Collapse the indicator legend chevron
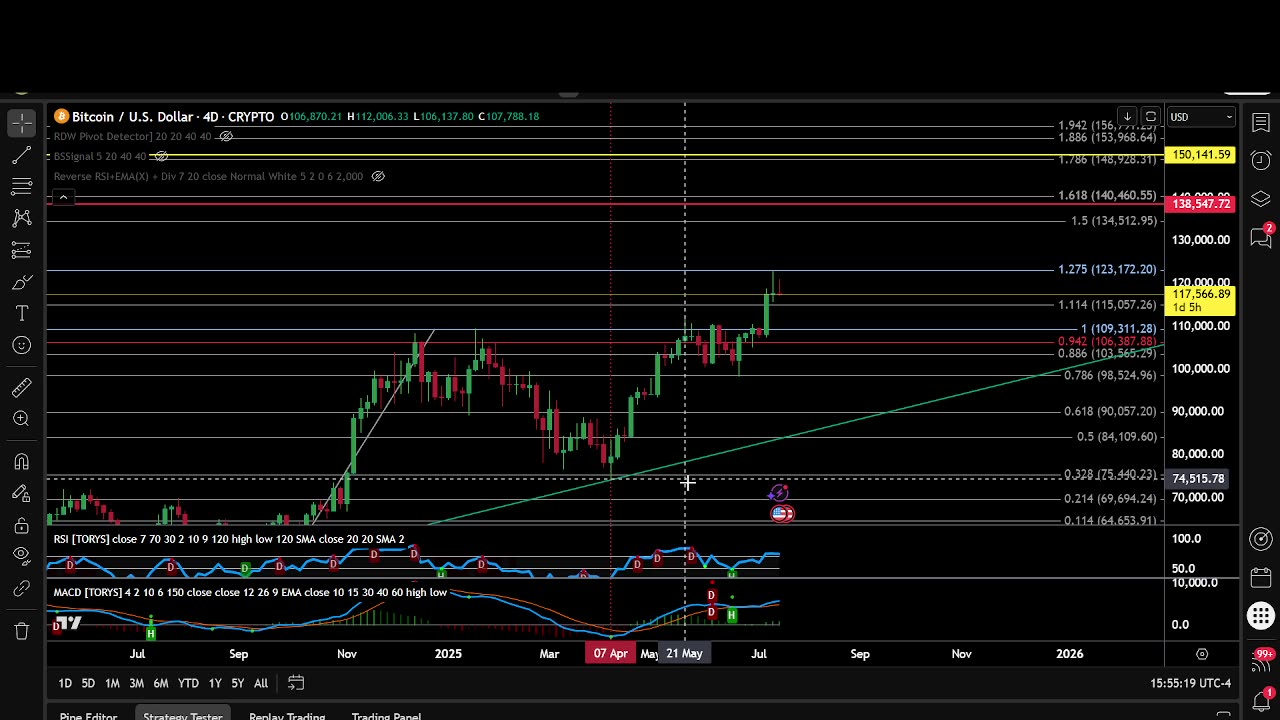 click(x=63, y=197)
